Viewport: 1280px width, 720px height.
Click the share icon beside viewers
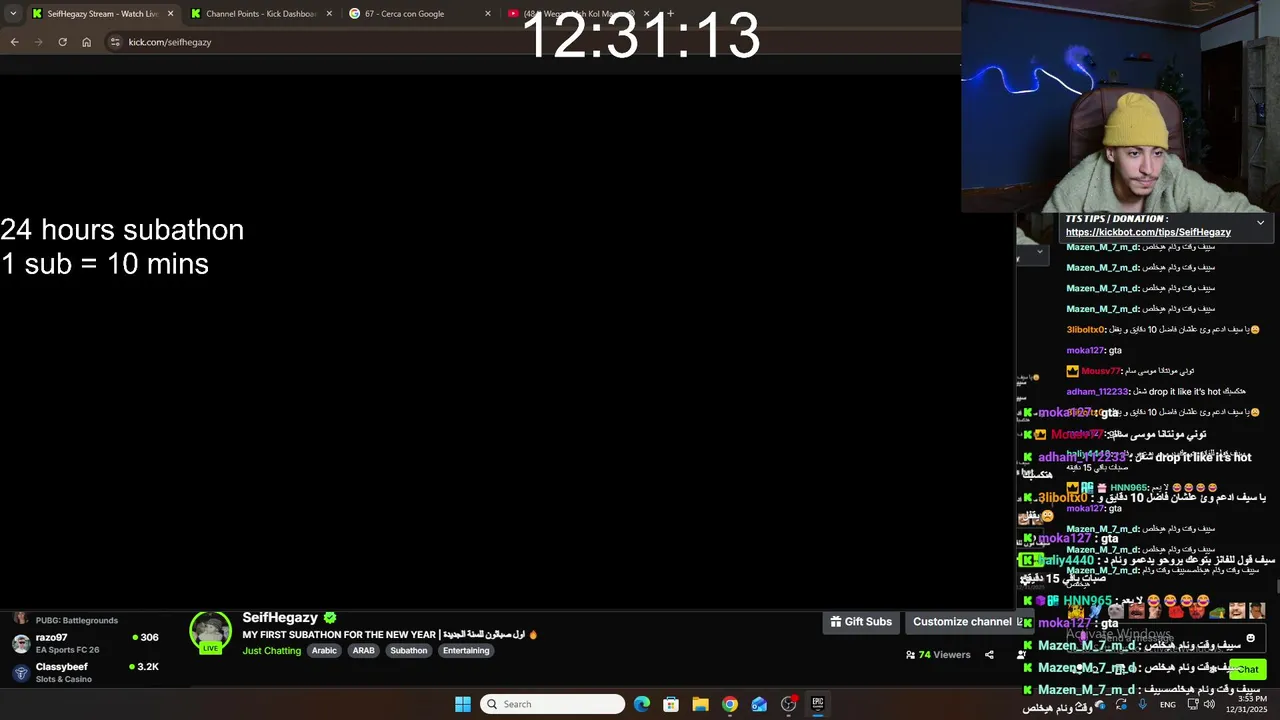pyautogui.click(x=989, y=655)
